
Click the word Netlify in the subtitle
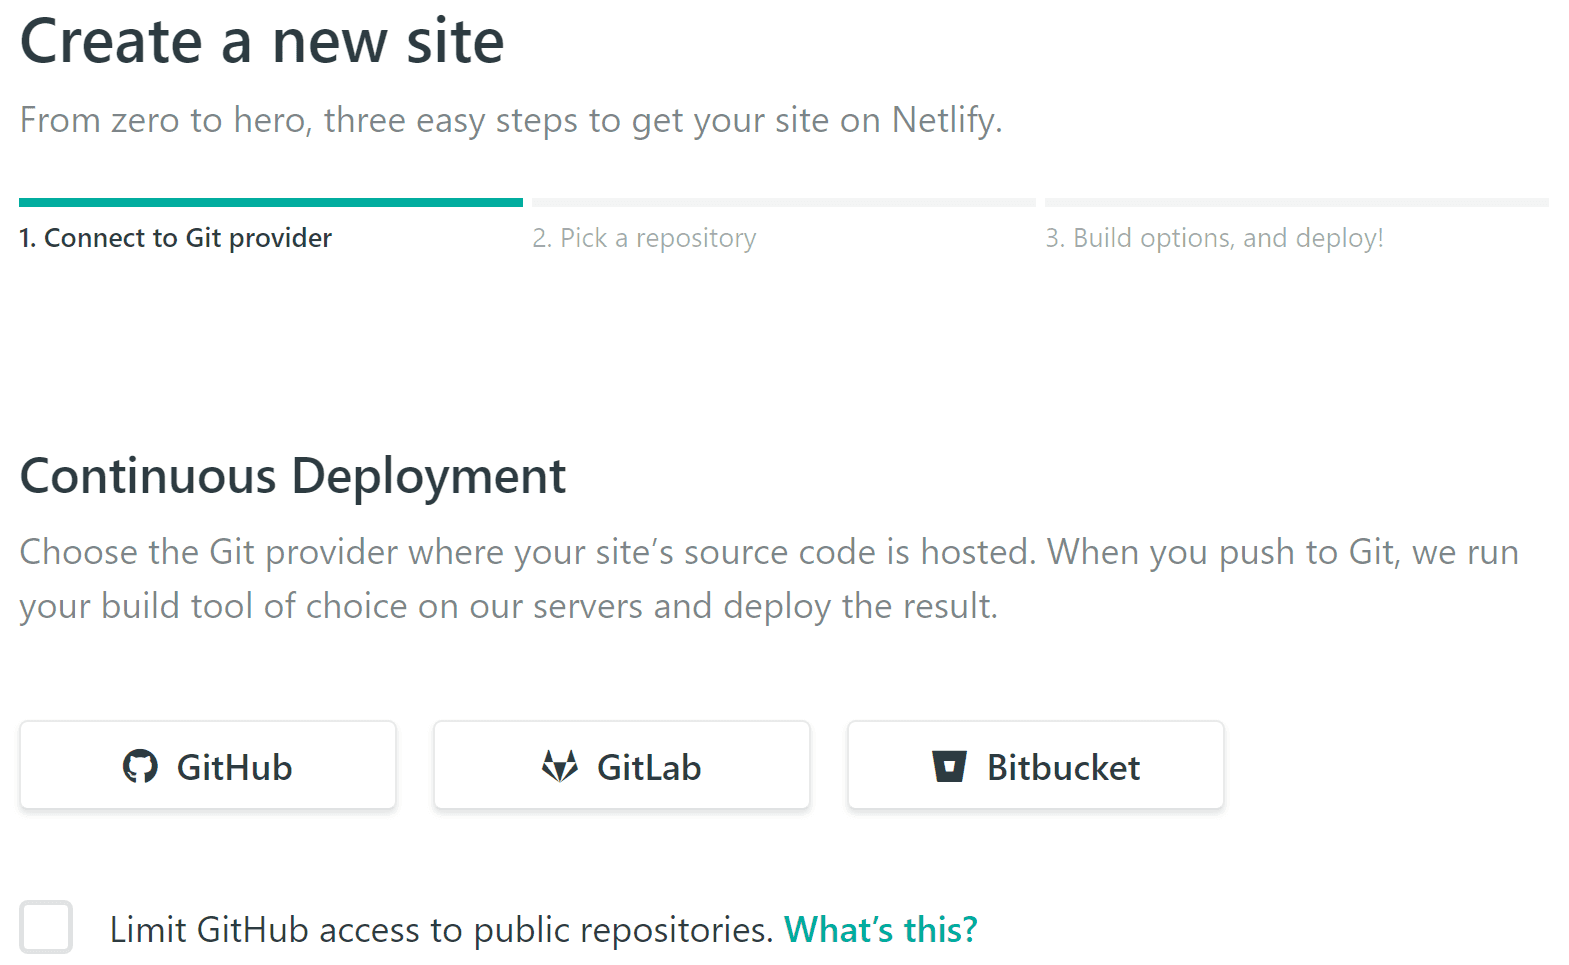[x=944, y=120]
